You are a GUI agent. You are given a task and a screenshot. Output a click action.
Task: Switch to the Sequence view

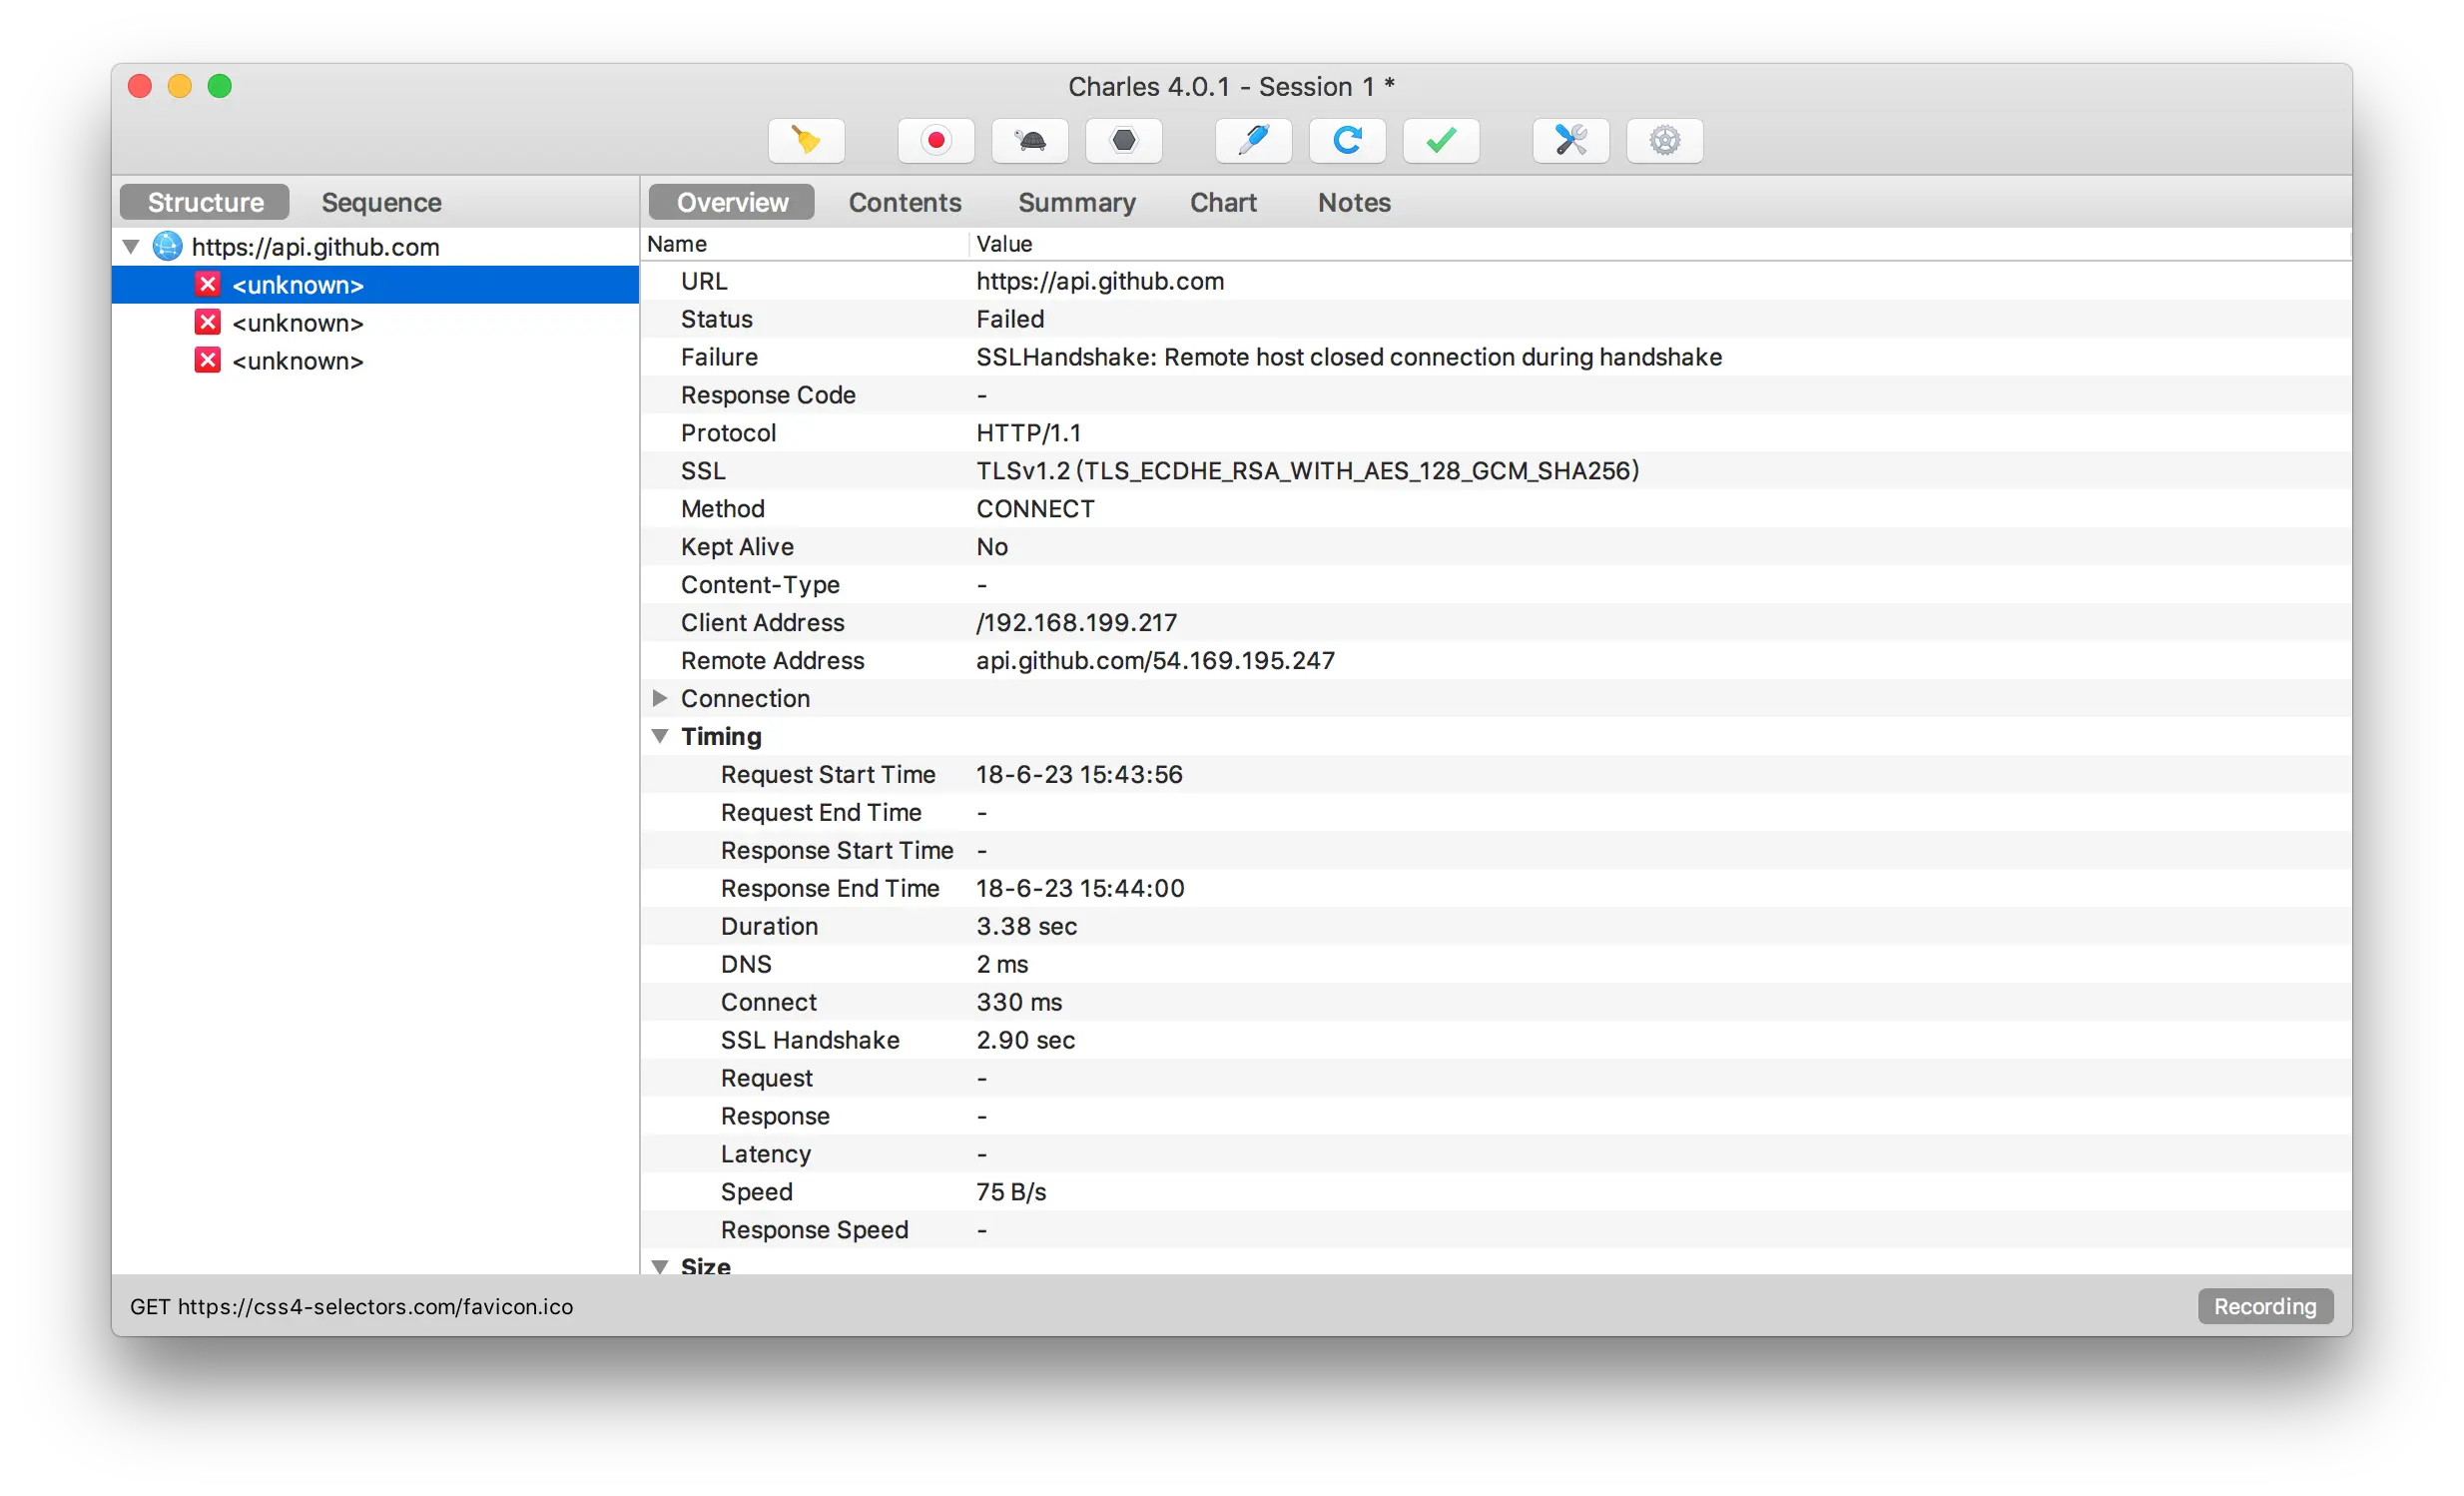pos(381,202)
